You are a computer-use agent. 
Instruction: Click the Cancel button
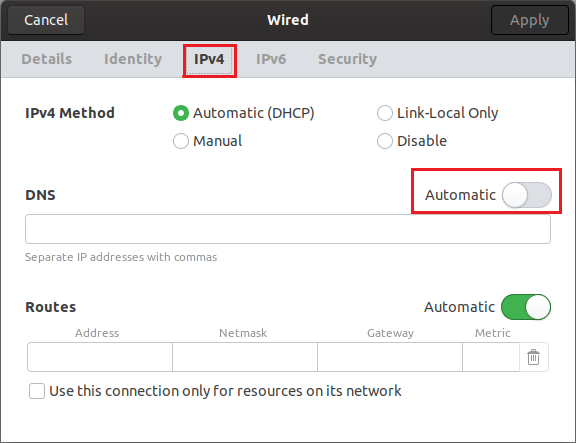pos(46,20)
